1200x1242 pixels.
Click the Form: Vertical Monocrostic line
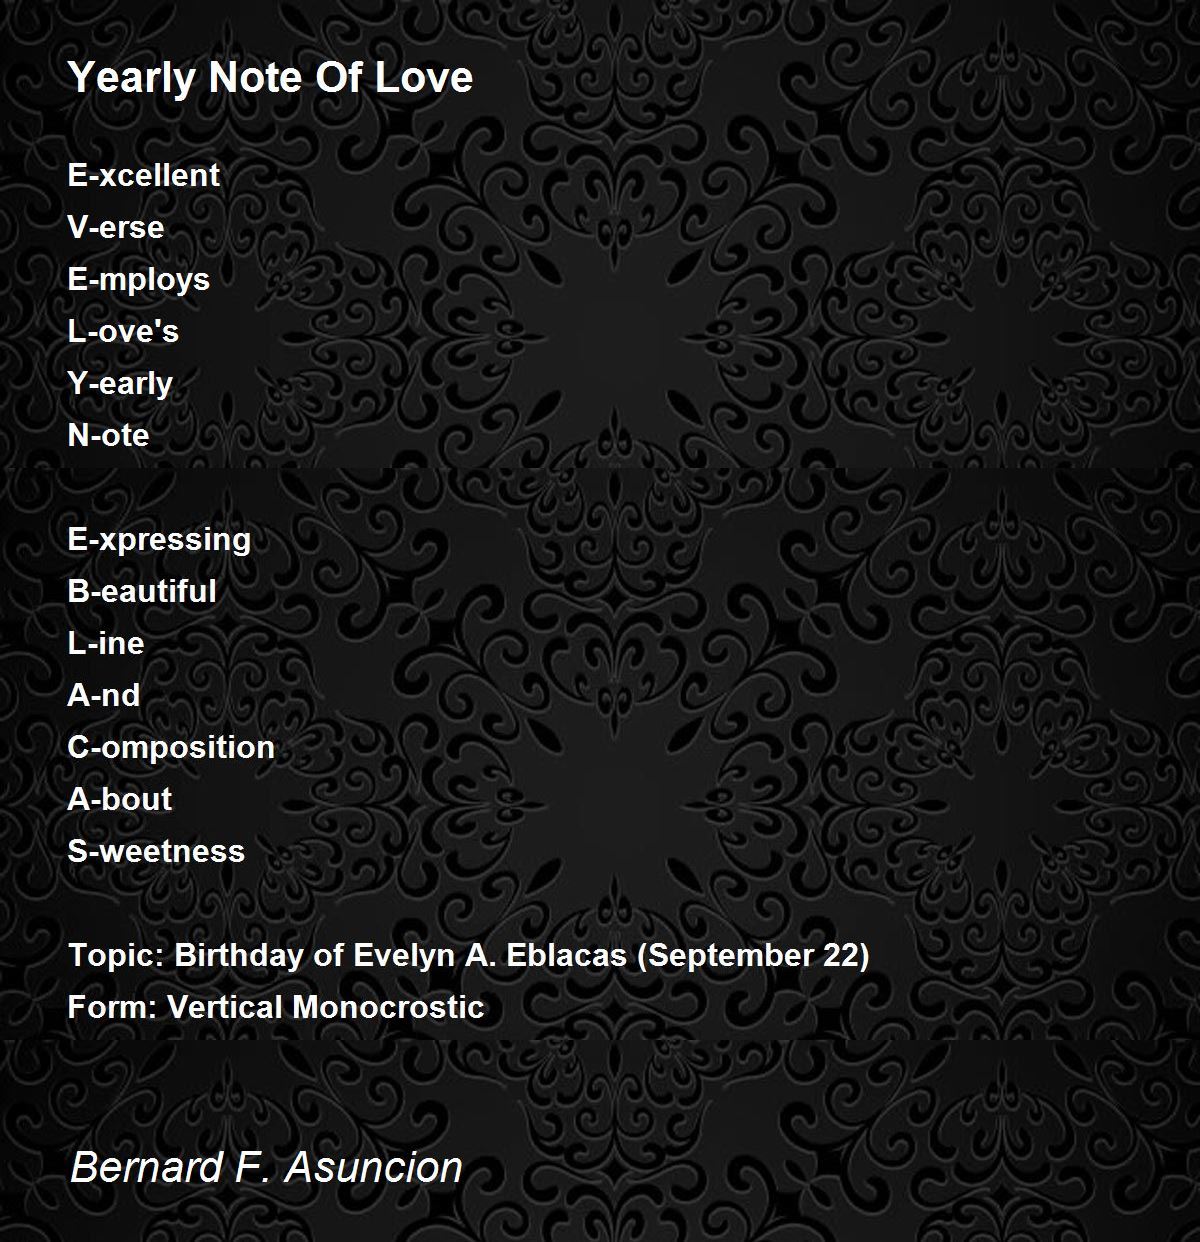(276, 1007)
